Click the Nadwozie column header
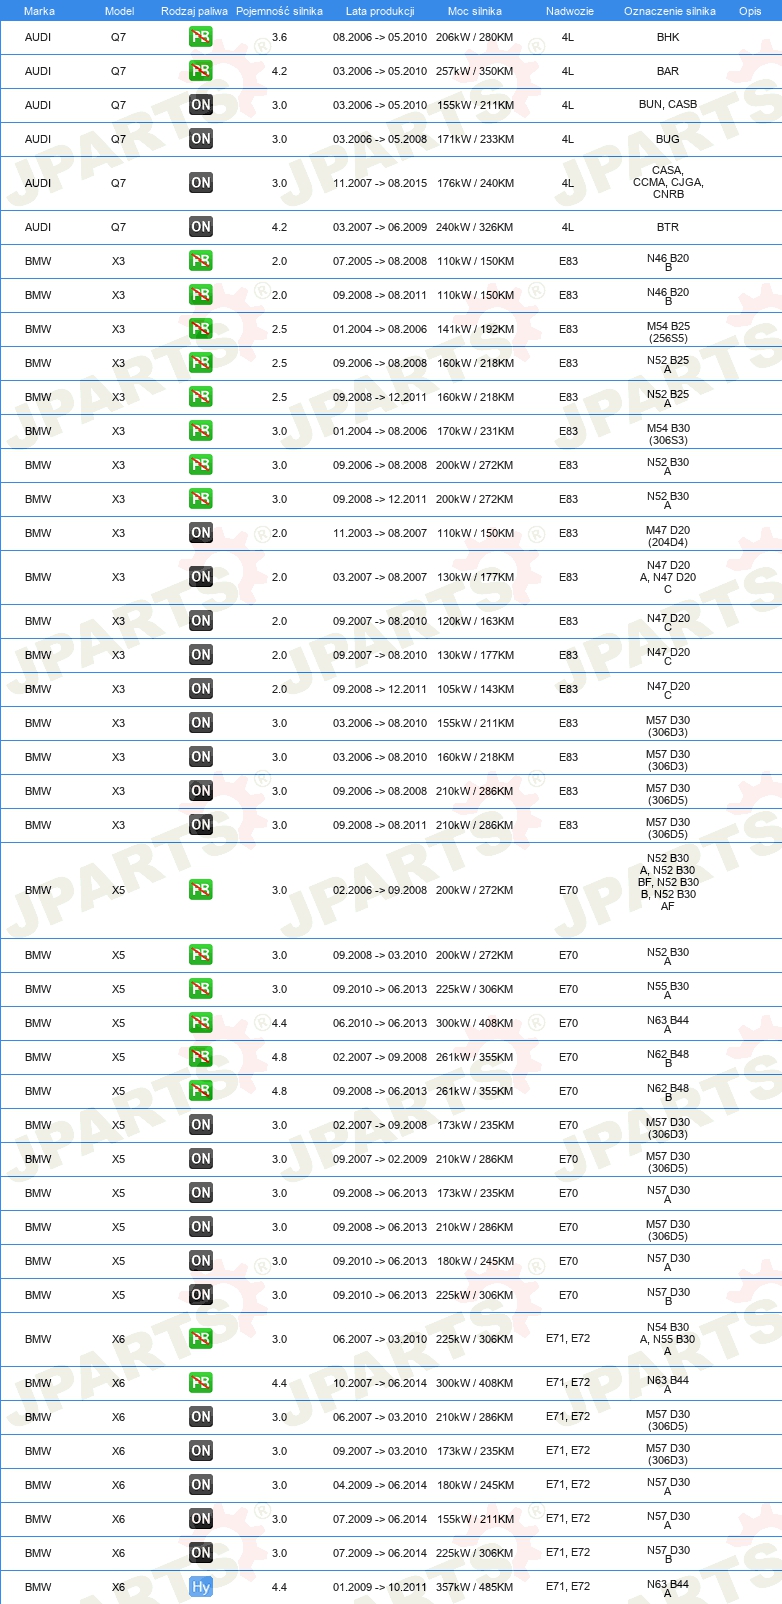Viewport: 782px width, 1604px height. click(569, 11)
